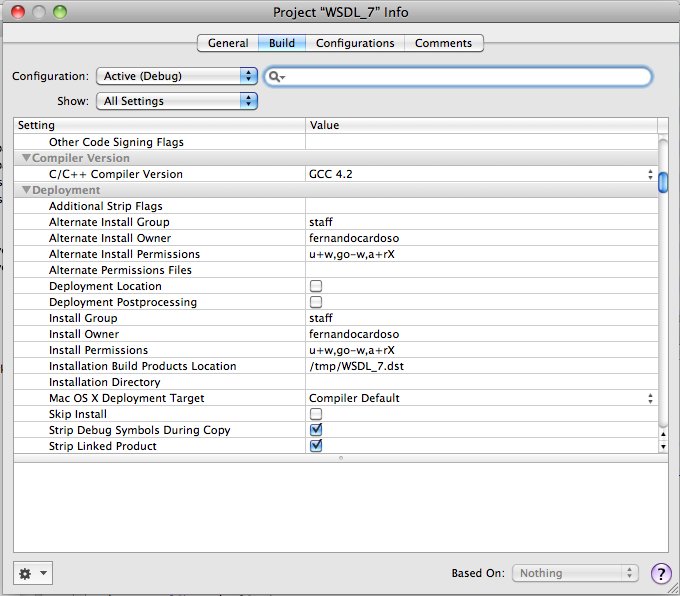
Task: Open the Comments tab
Action: (x=443, y=43)
